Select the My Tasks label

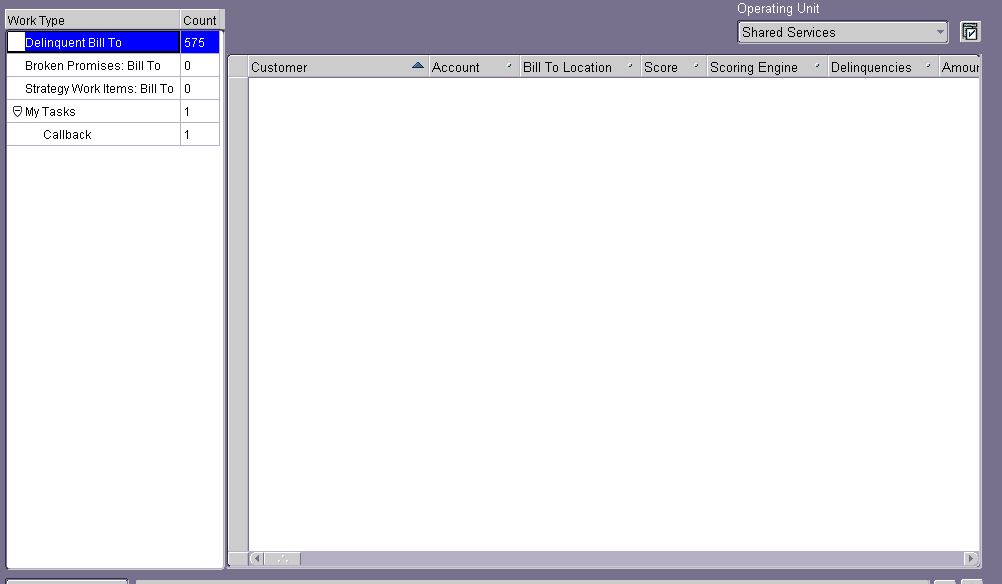click(x=50, y=112)
